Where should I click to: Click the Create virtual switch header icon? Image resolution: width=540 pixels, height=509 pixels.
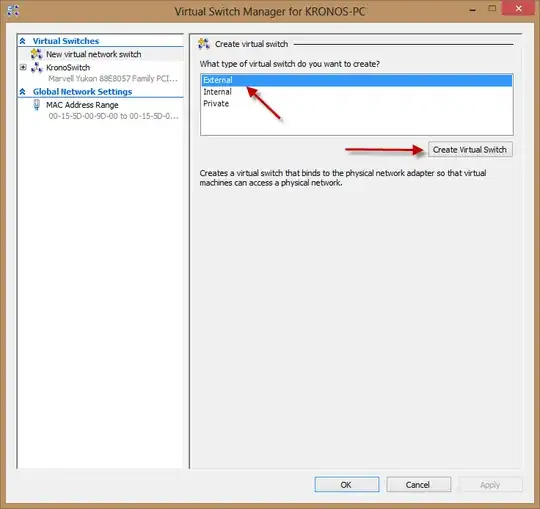(204, 44)
